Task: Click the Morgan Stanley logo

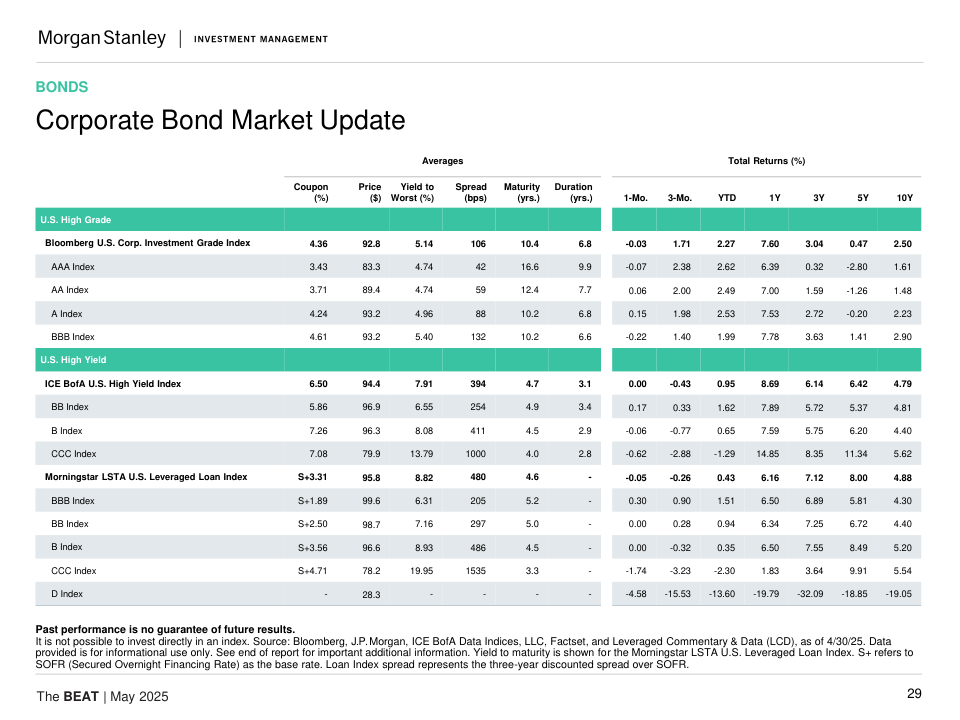Action: (x=101, y=38)
